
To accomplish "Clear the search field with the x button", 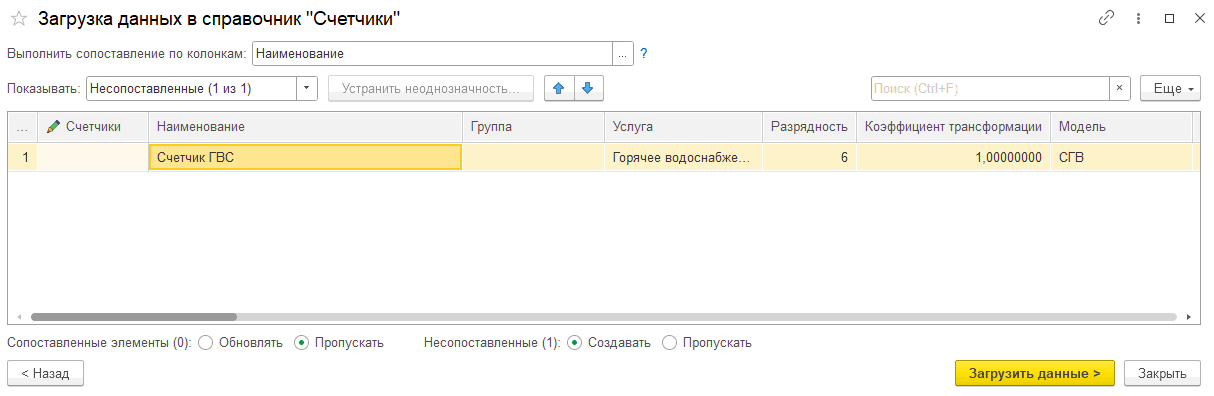I will click(1120, 88).
